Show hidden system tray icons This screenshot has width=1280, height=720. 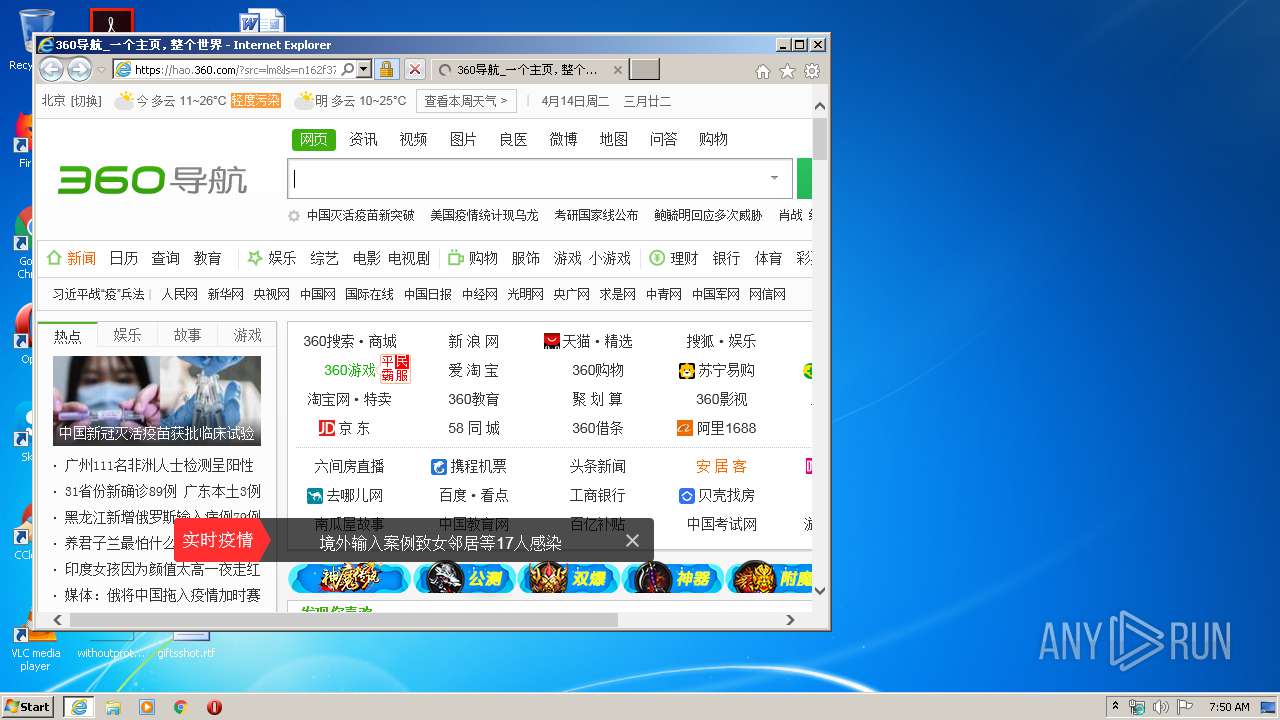click(x=1115, y=707)
